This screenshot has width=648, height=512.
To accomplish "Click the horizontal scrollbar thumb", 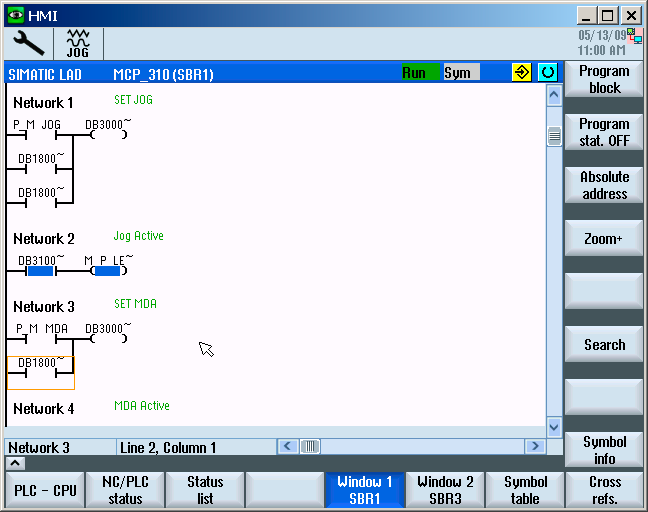I will (x=310, y=446).
